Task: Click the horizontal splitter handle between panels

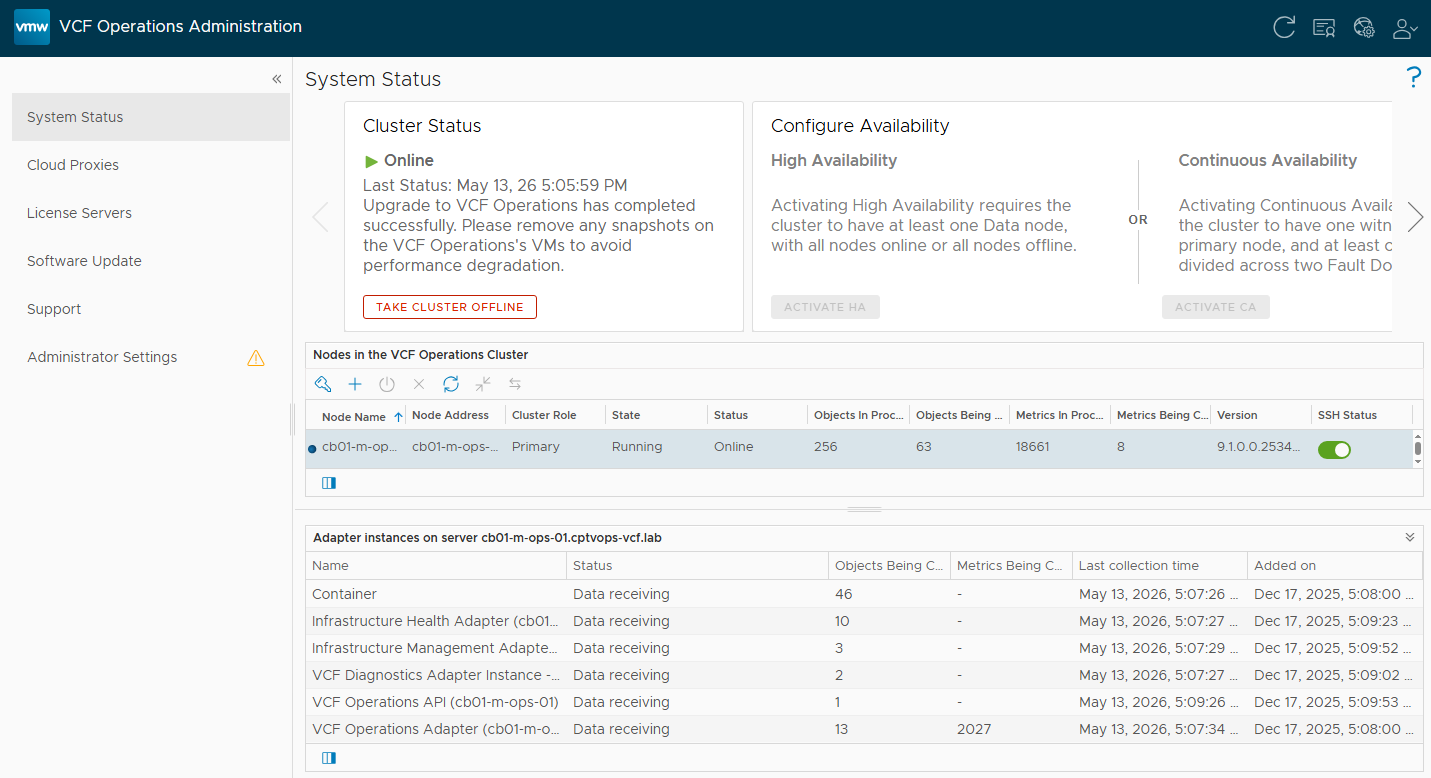Action: [x=864, y=510]
